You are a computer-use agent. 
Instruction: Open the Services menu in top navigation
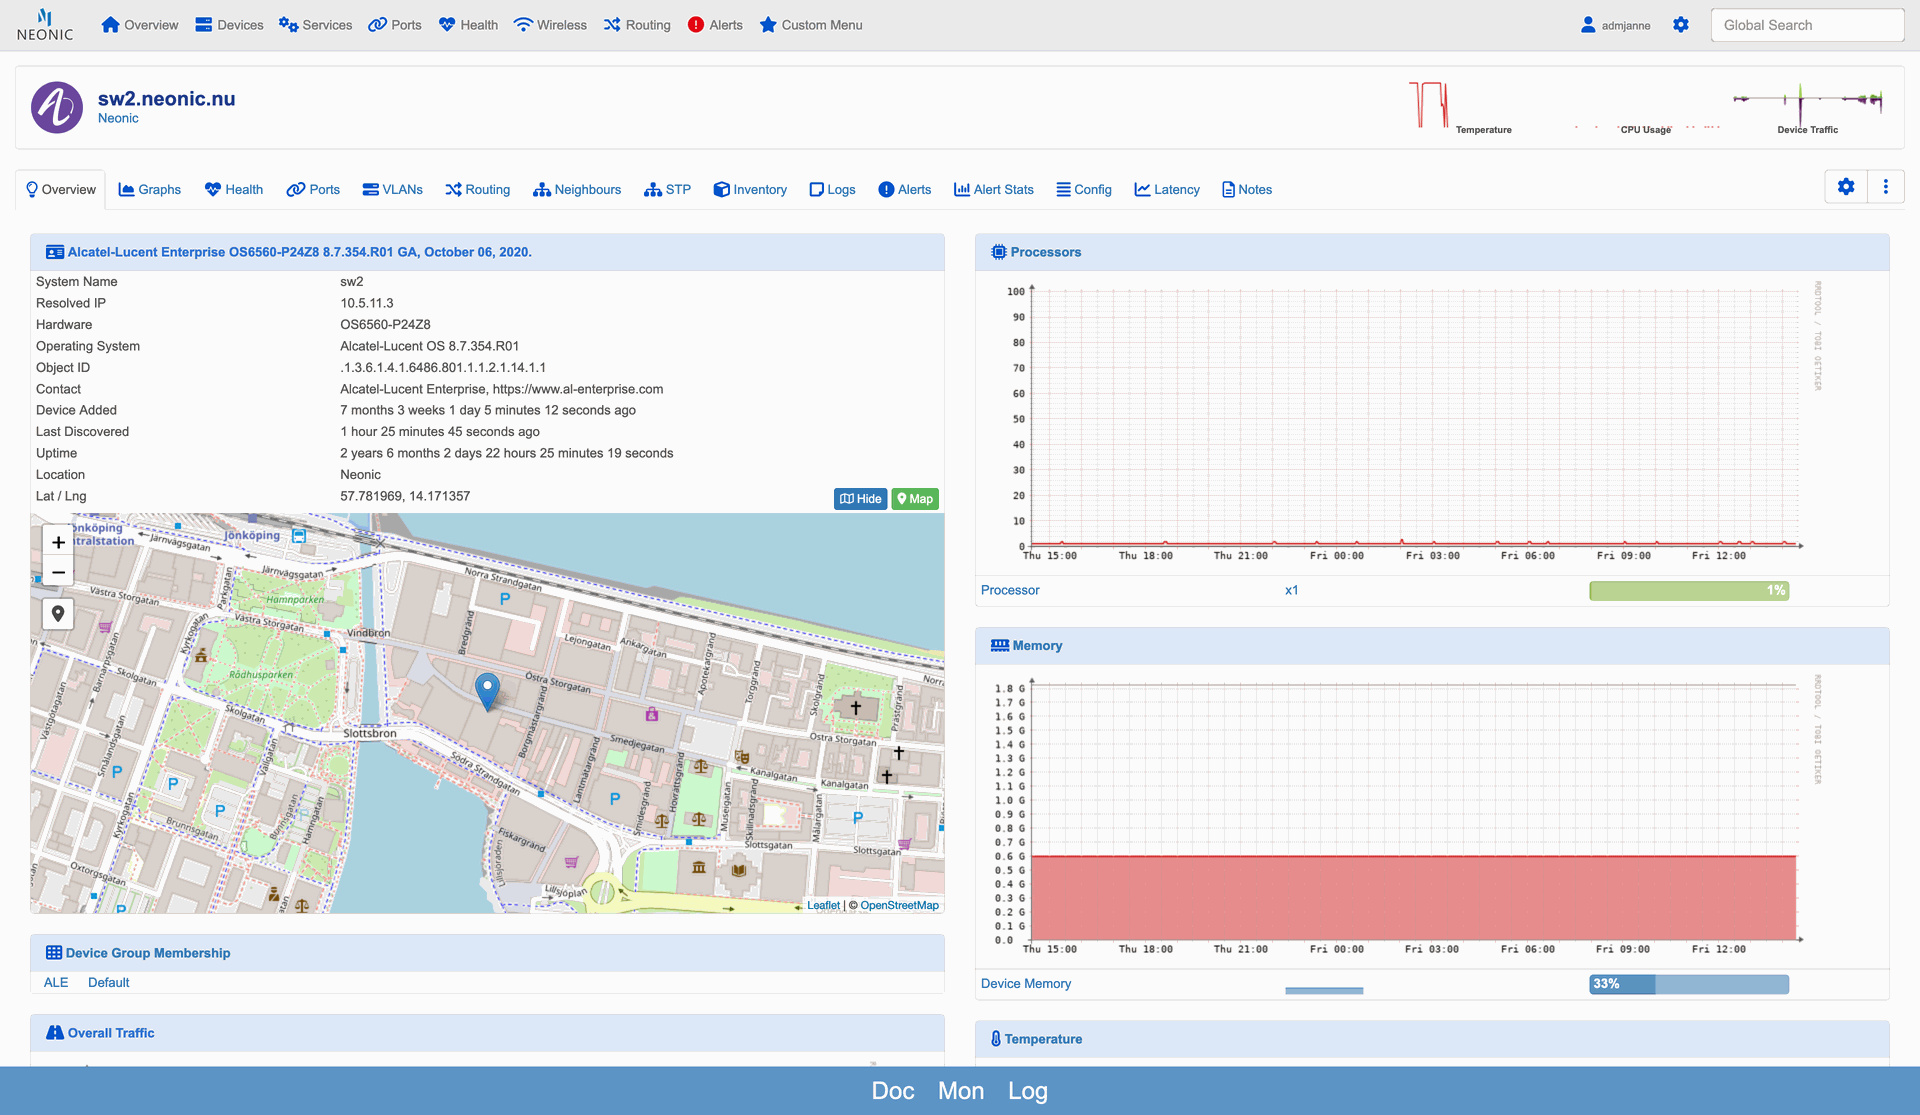point(315,25)
